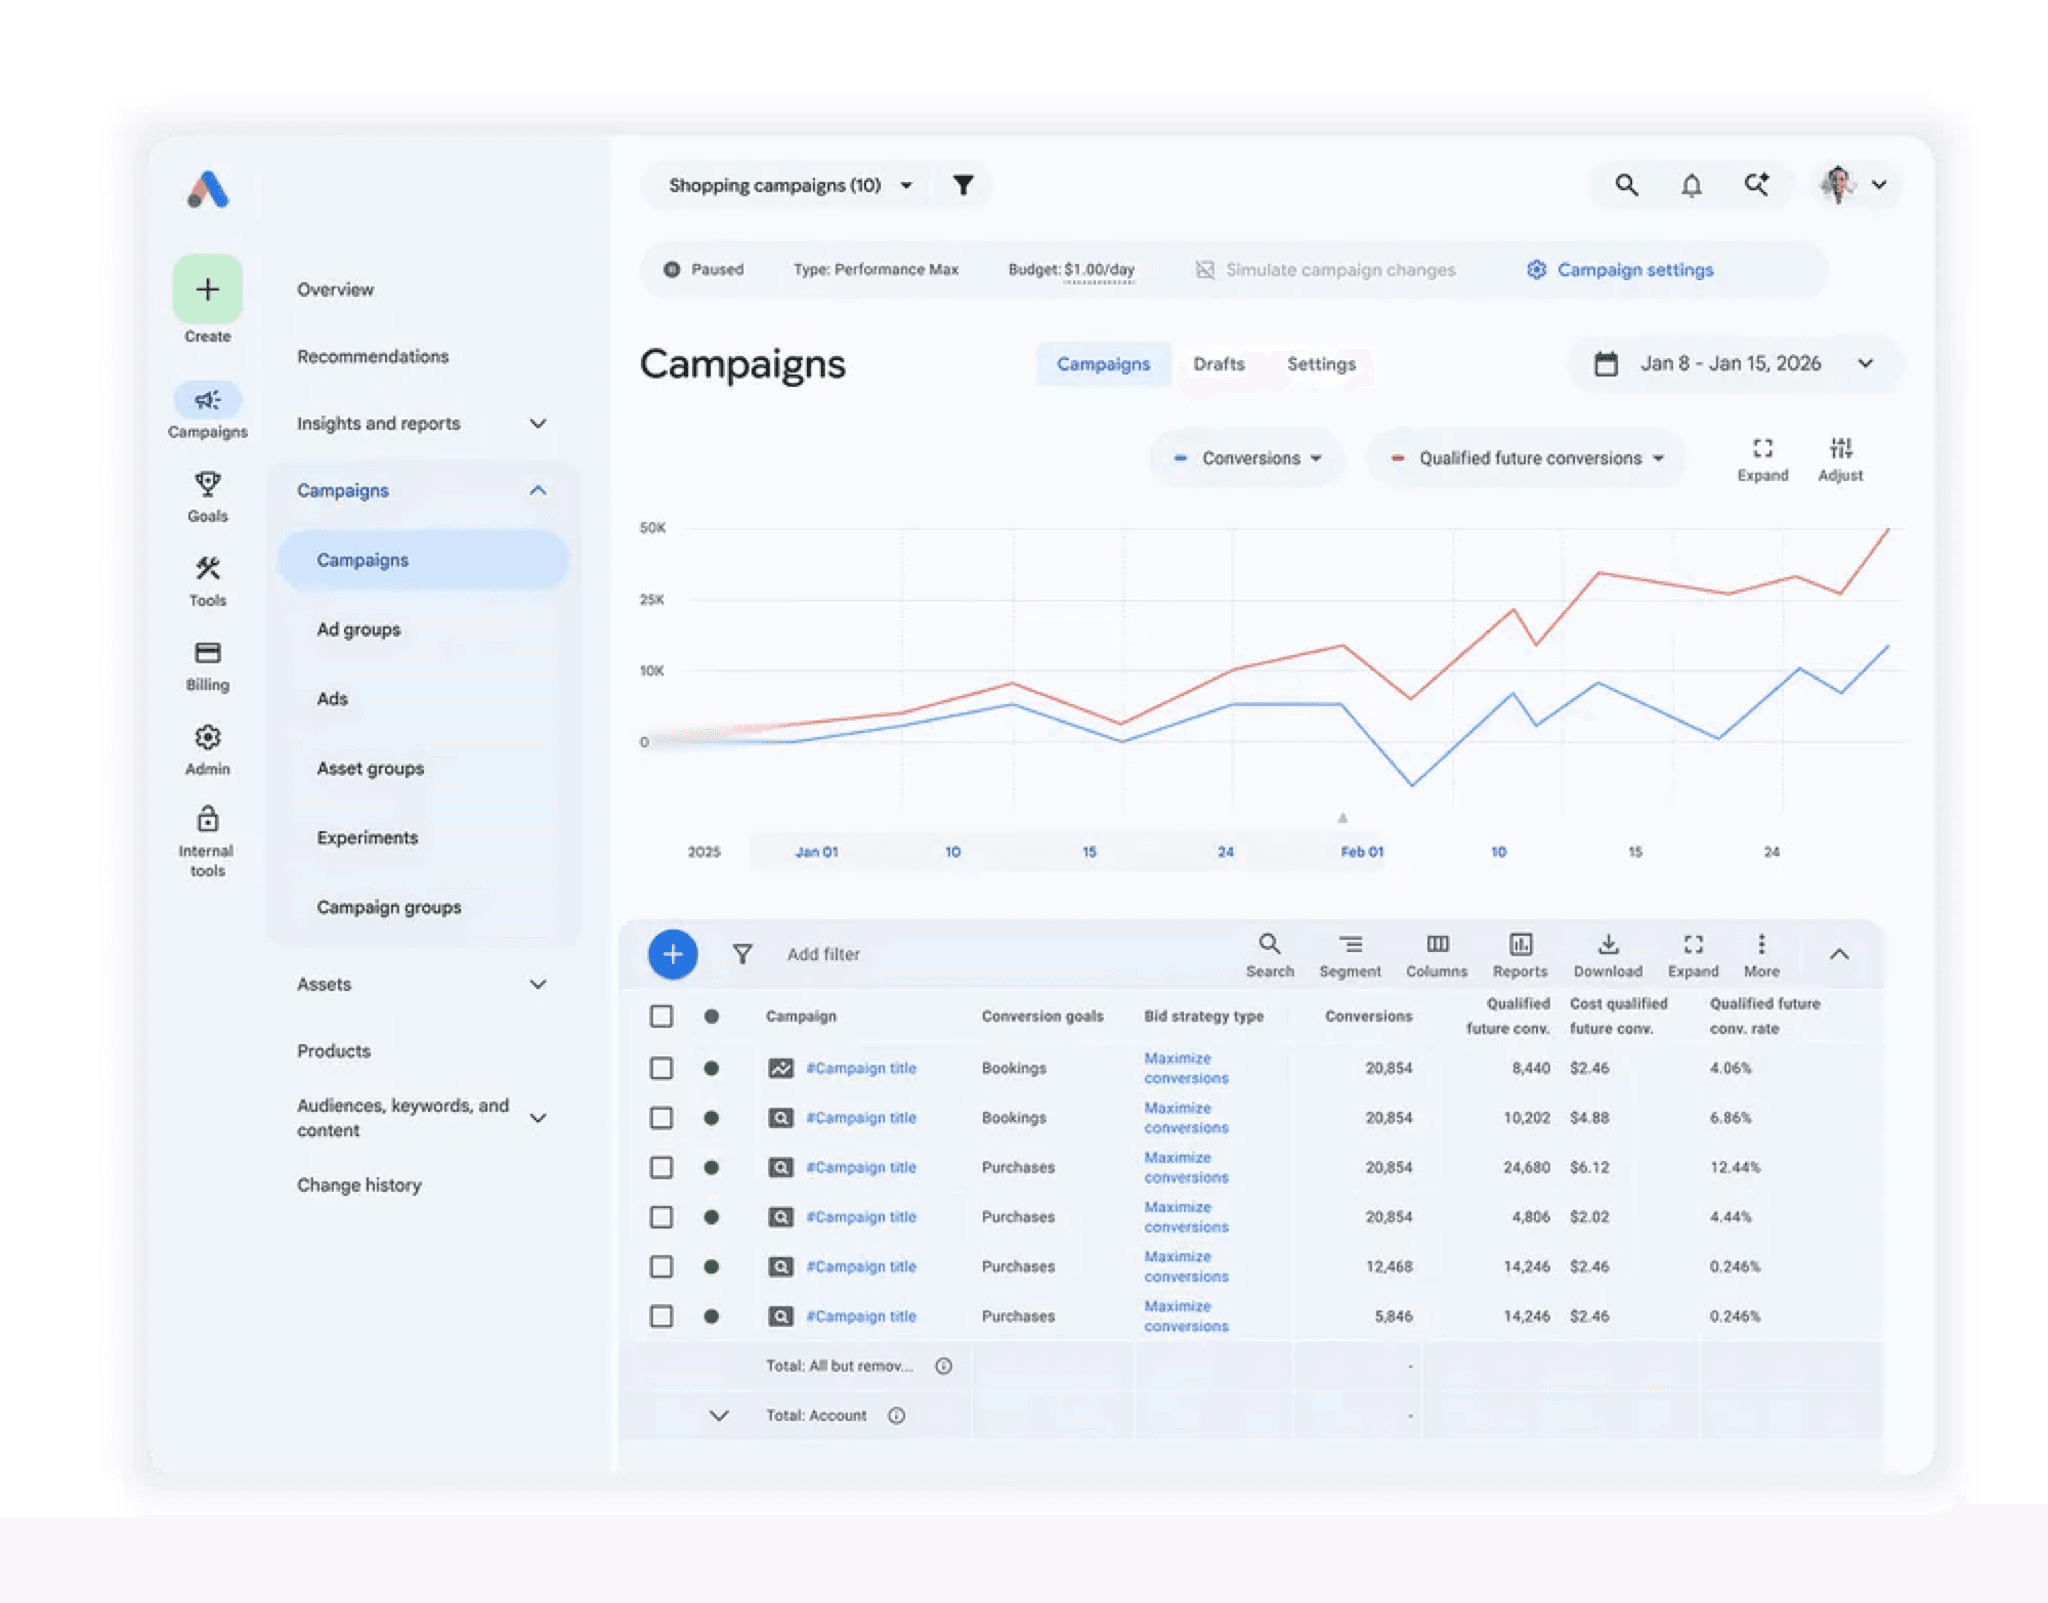Viewport: 2048px width, 1603px height.
Task: Open the Conversions metric dropdown
Action: (x=1246, y=458)
